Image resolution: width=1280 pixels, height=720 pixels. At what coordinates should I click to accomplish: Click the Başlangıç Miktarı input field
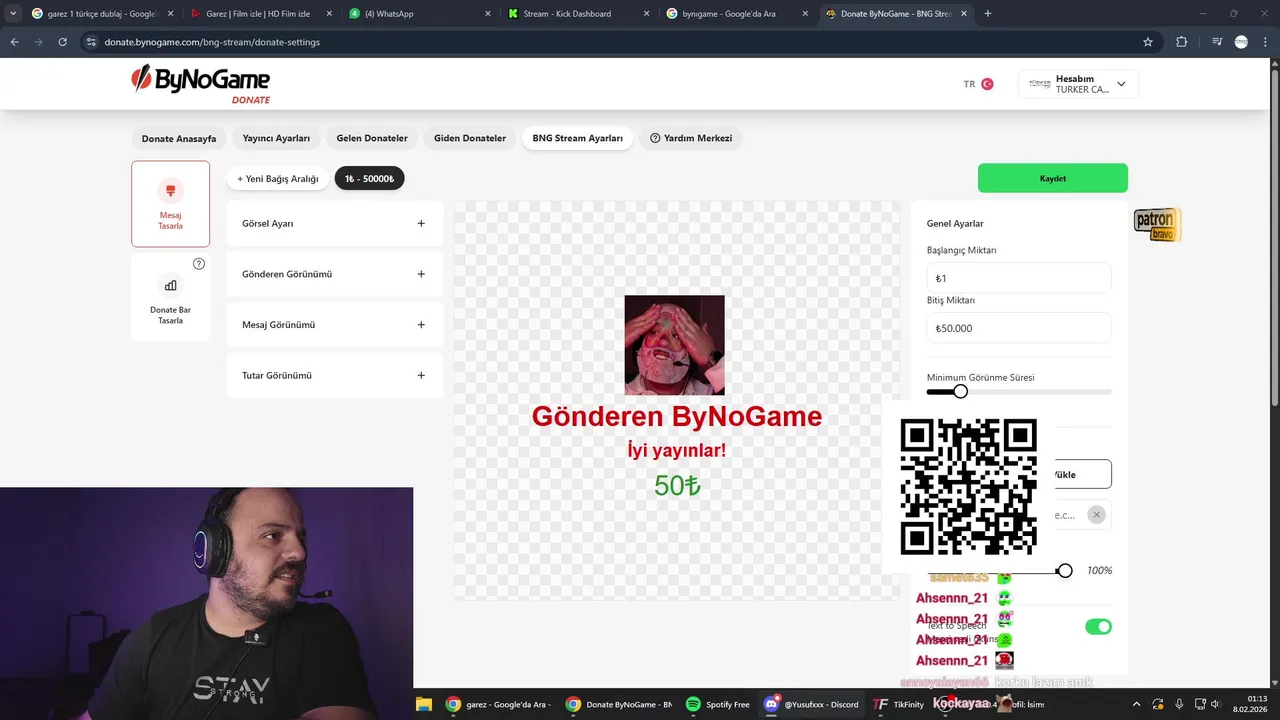tap(1019, 278)
